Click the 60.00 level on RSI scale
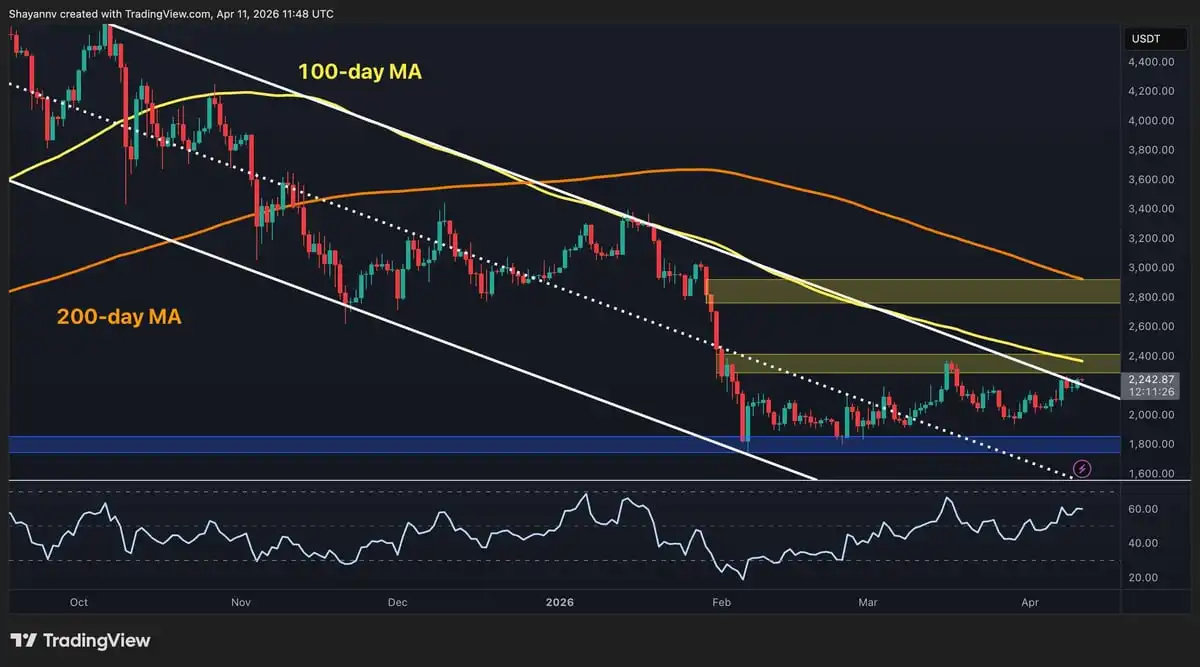Image resolution: width=1200 pixels, height=667 pixels. pos(1143,509)
